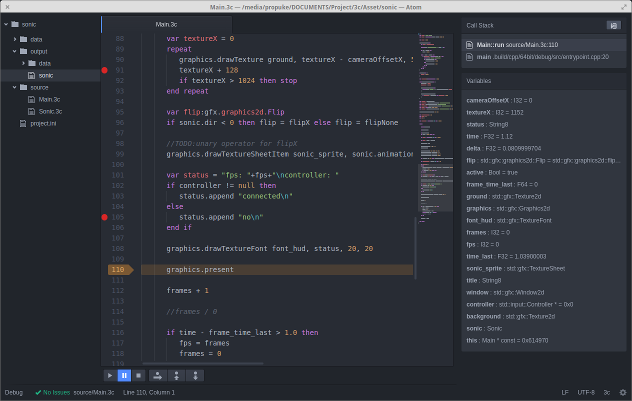Select the graphics Graphics2d variable
The image size is (632, 401).
point(544,209)
